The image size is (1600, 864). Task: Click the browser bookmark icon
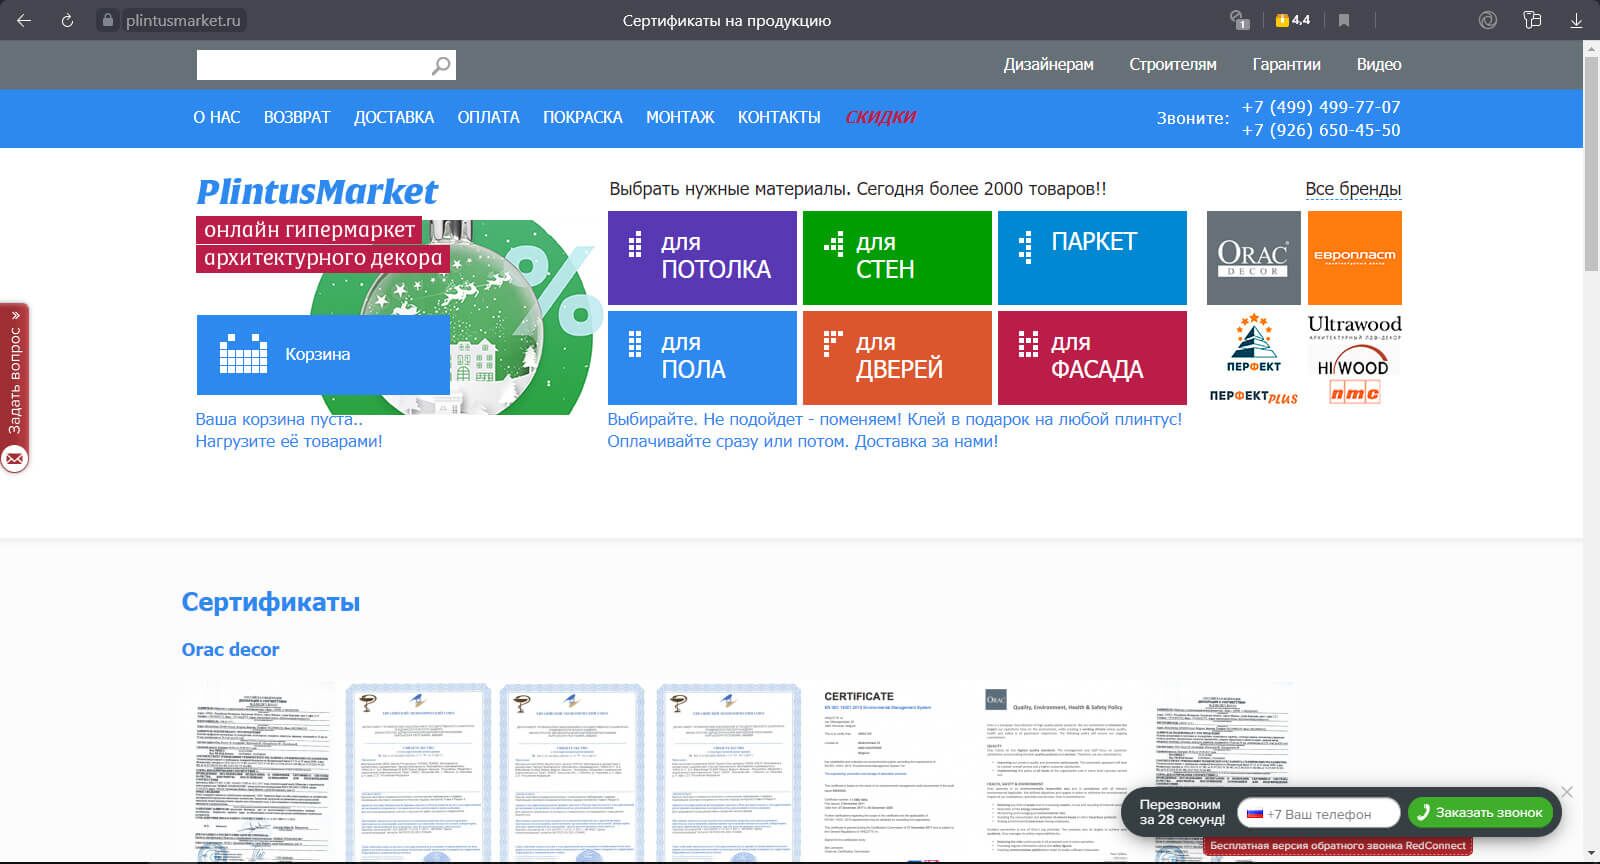pos(1344,20)
